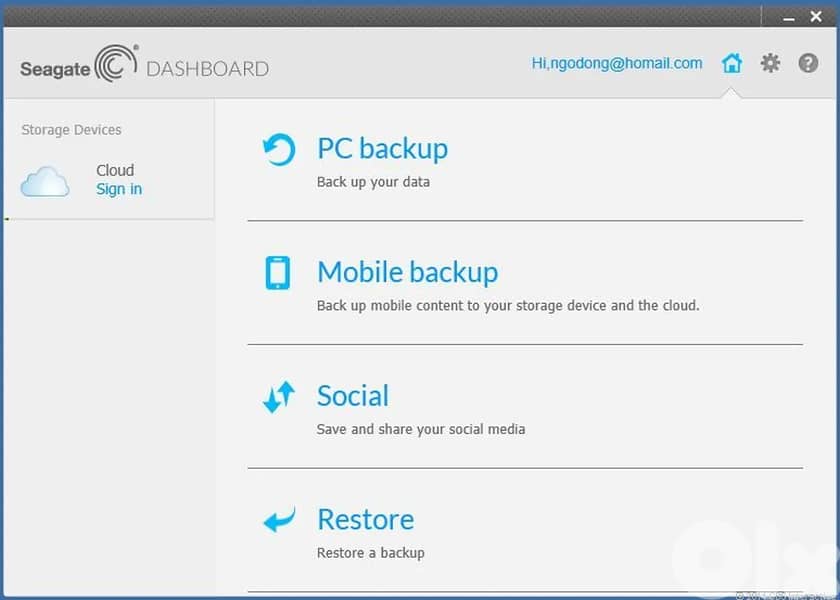Click the Storage Devices heading
The image size is (840, 600).
pos(71,130)
